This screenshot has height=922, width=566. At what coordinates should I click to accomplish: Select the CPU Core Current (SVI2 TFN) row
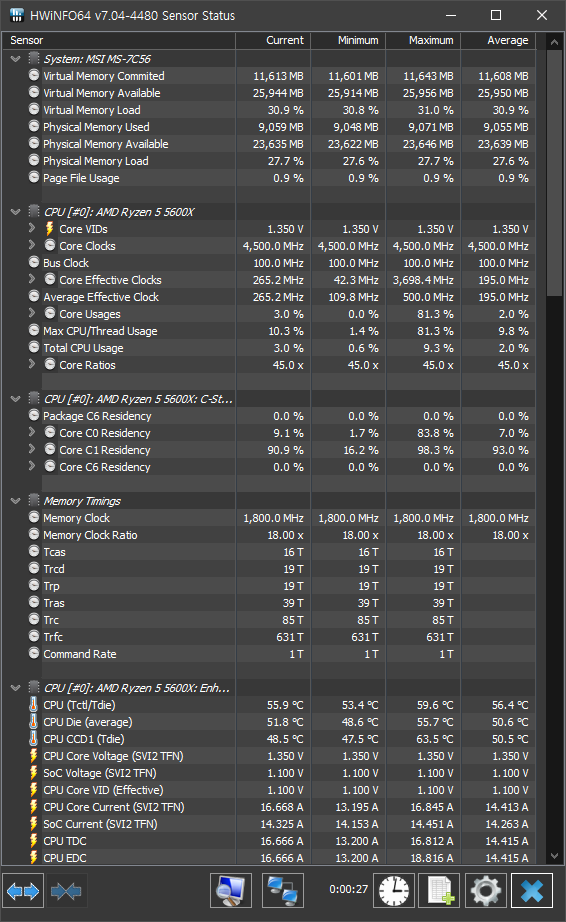point(269,807)
